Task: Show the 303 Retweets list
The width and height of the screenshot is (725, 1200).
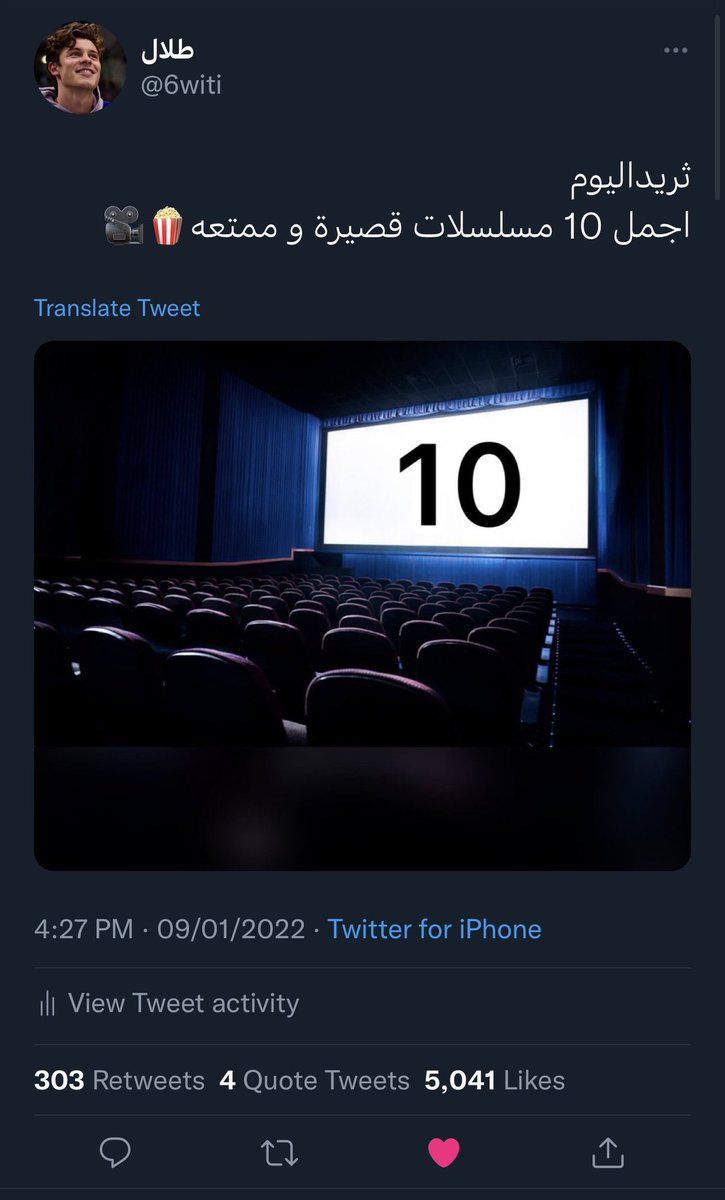Action: [x=119, y=1081]
